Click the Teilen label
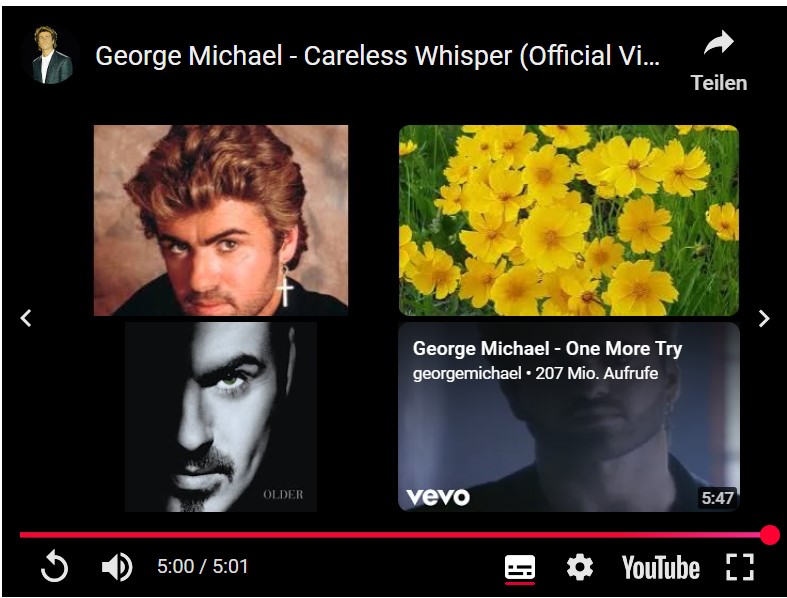 click(x=719, y=83)
